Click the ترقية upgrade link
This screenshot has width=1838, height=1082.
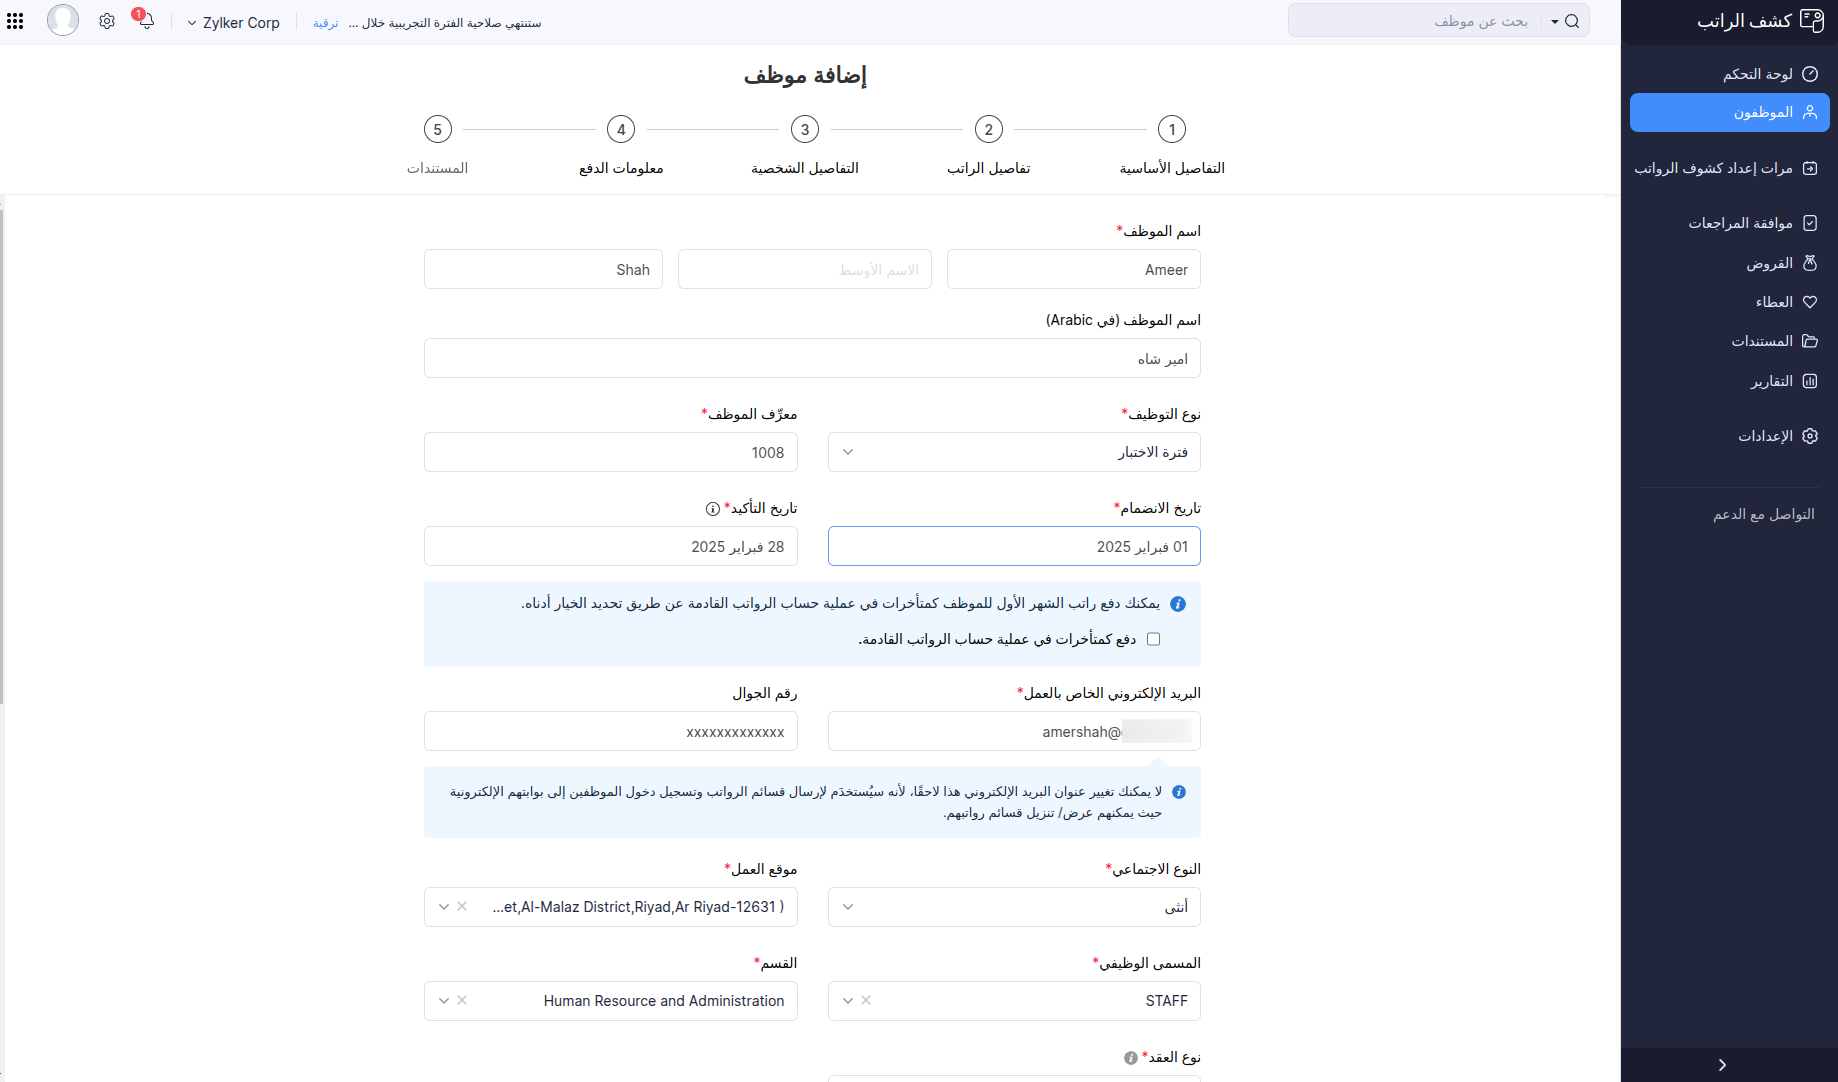click(x=324, y=22)
